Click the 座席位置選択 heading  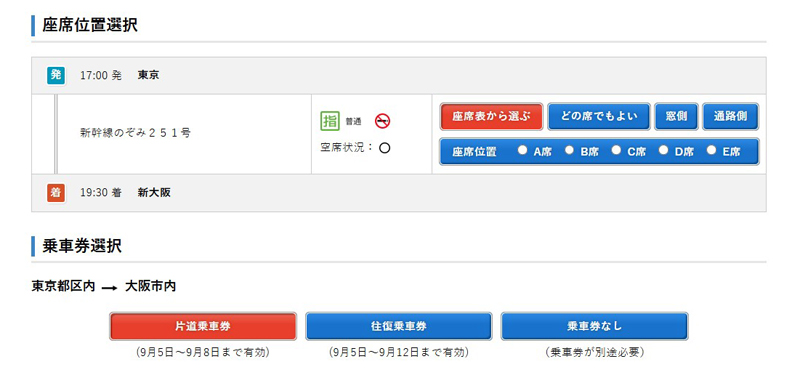[x=90, y=26]
